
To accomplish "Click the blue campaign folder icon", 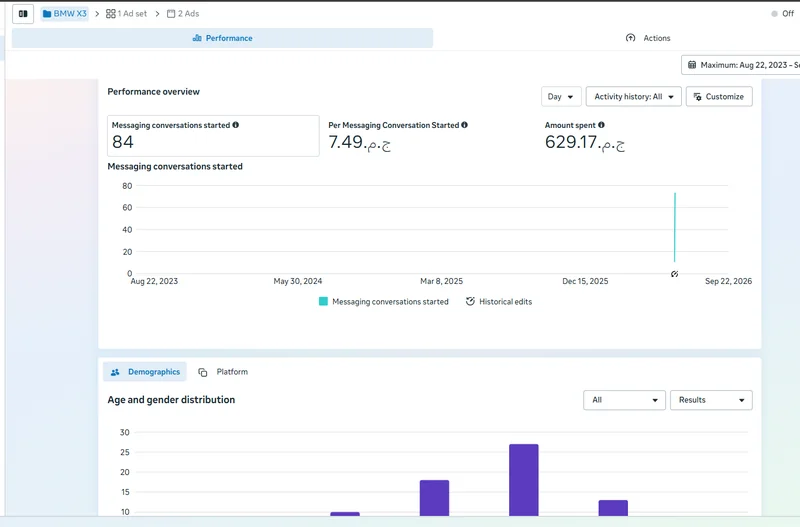I will click(47, 14).
